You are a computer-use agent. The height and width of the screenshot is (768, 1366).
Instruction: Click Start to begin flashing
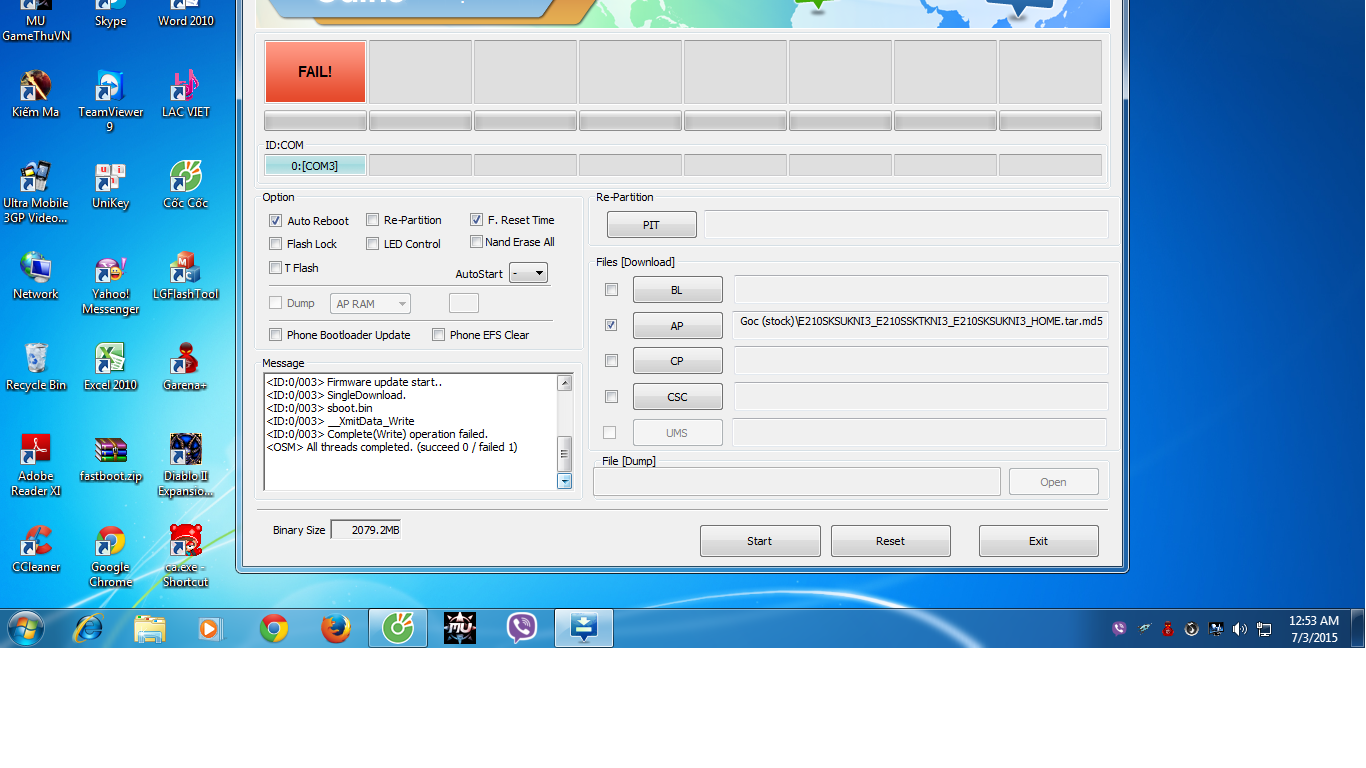(x=760, y=541)
